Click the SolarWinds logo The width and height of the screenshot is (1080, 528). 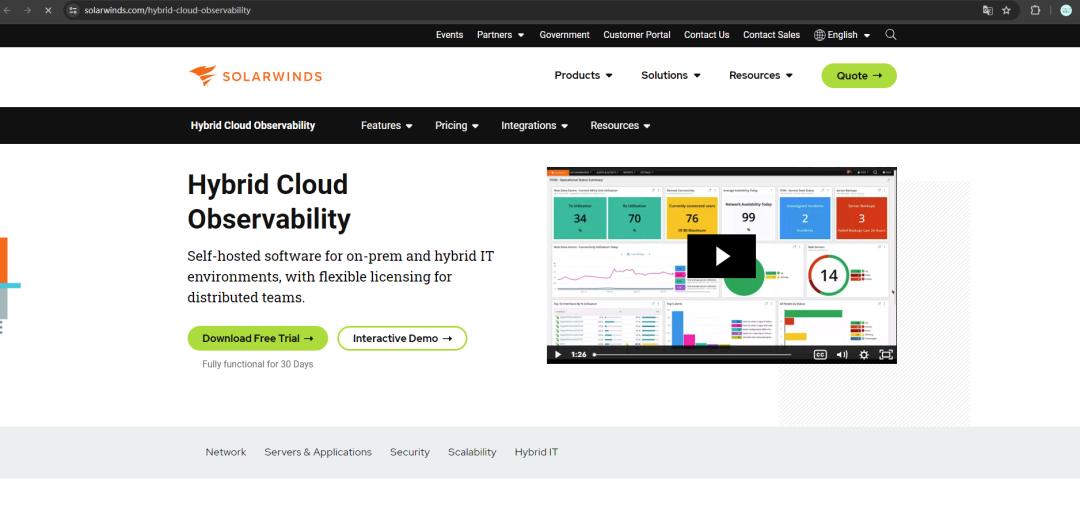(256, 76)
